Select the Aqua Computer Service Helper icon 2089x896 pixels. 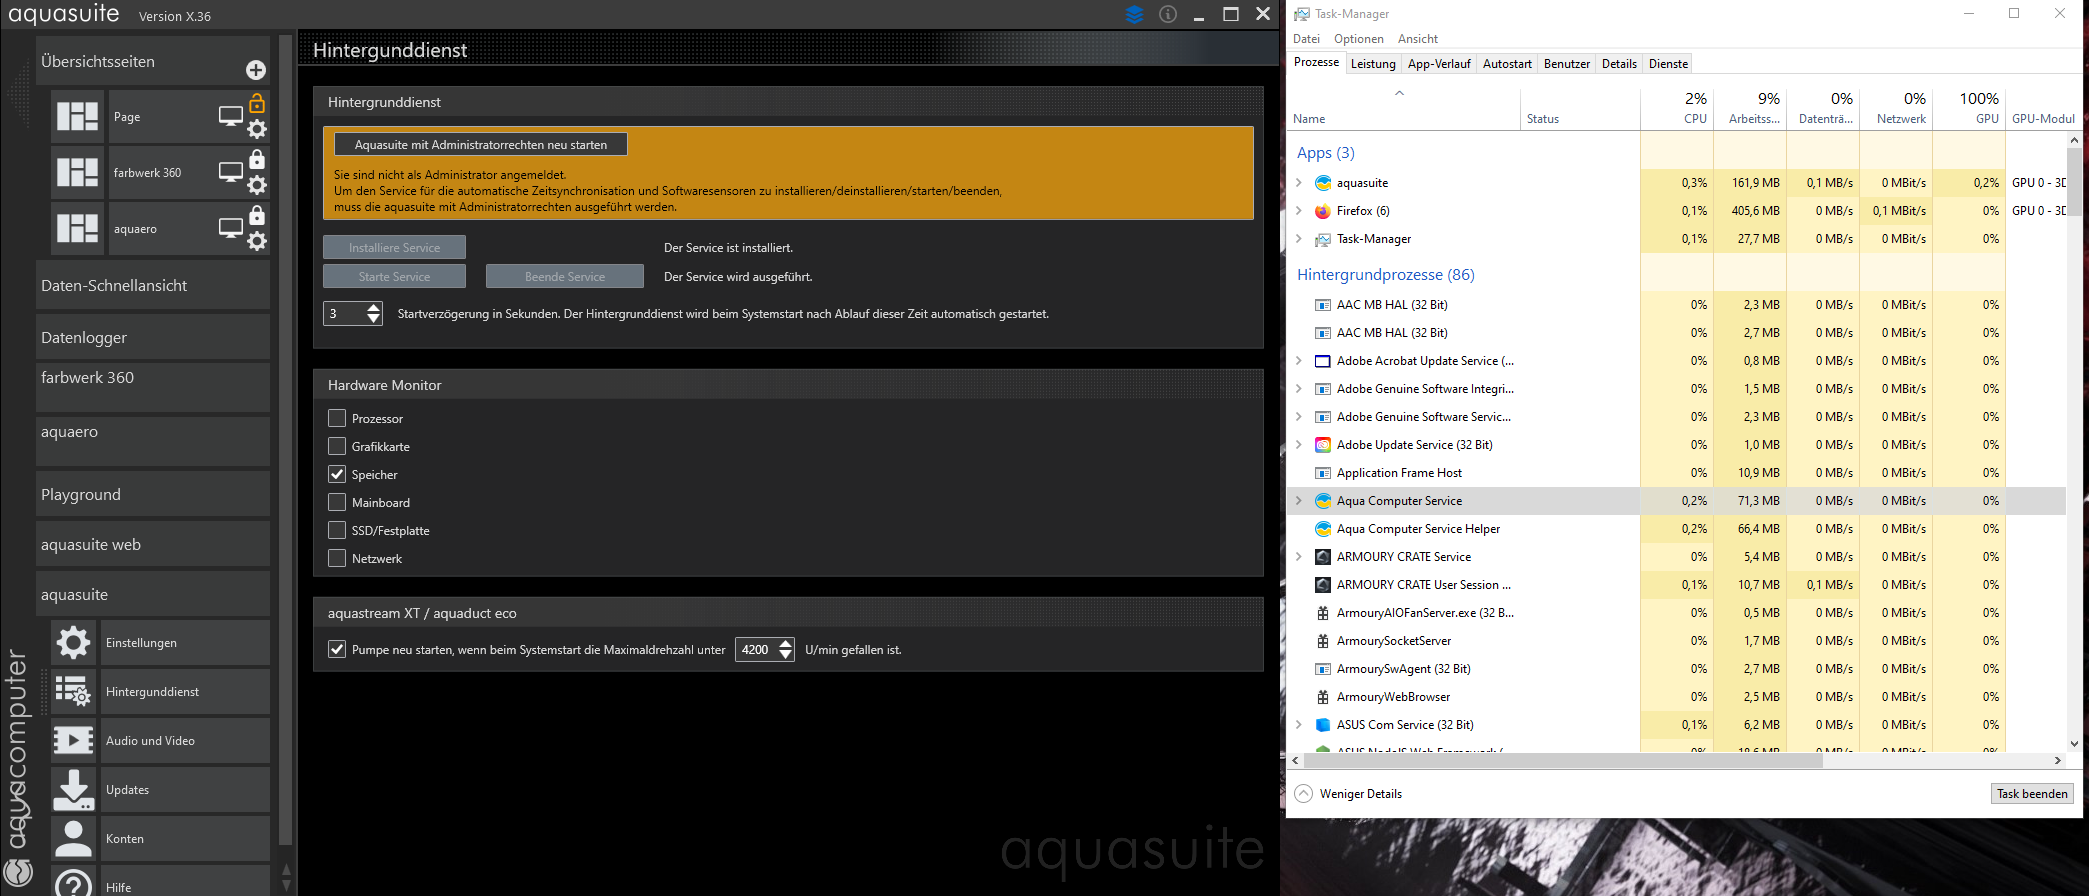point(1323,529)
